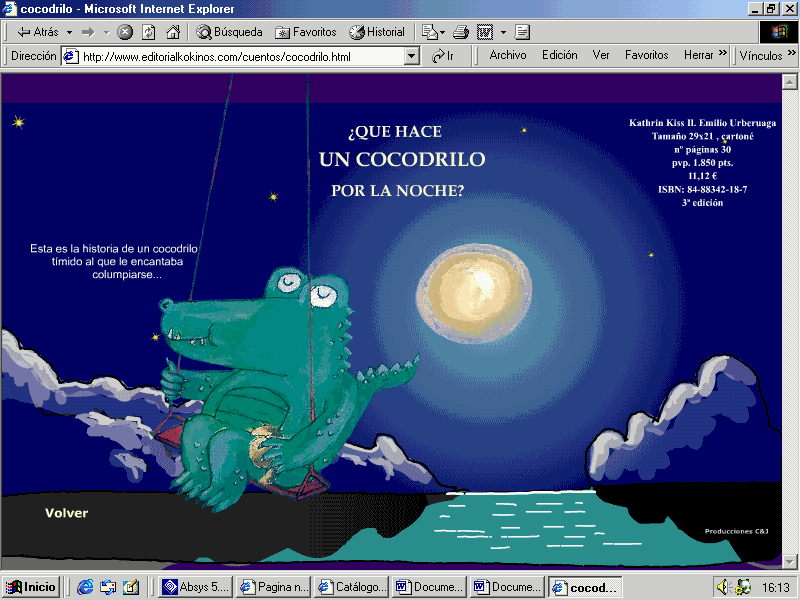Open the Favoritos toolbar panel
Viewport: 800px width, 600px height.
coord(306,32)
